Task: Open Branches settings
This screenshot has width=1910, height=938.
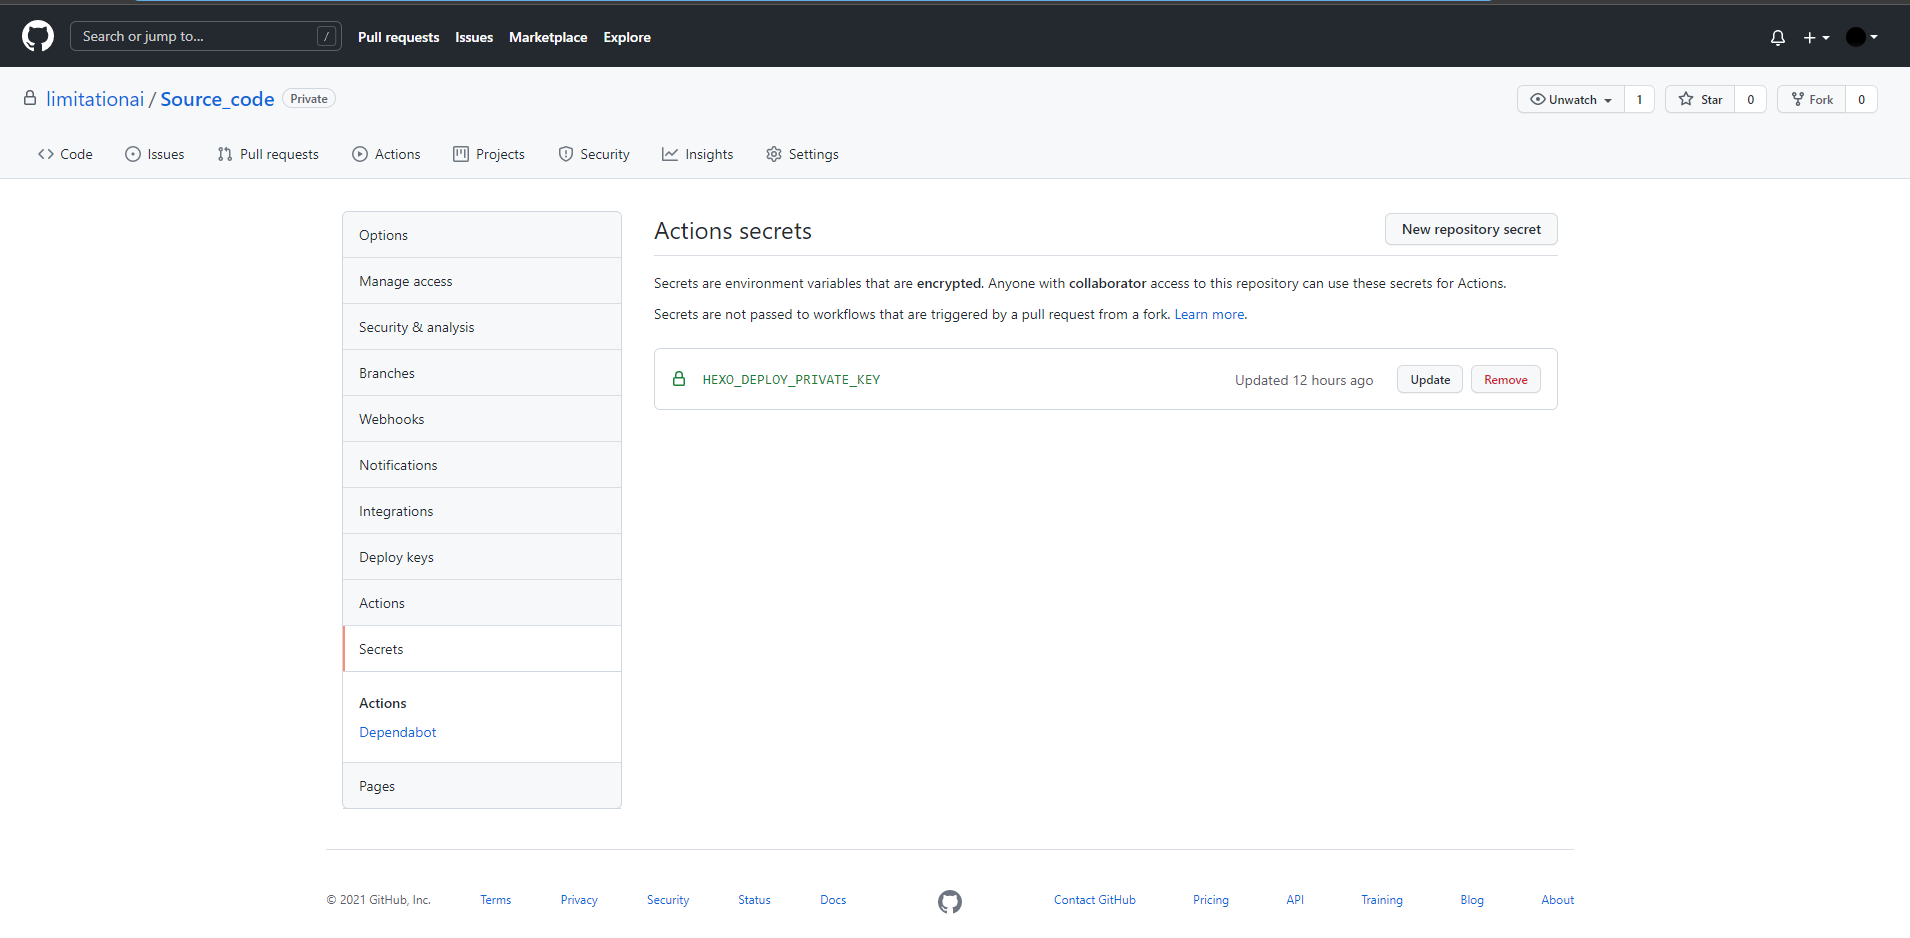Action: (482, 373)
